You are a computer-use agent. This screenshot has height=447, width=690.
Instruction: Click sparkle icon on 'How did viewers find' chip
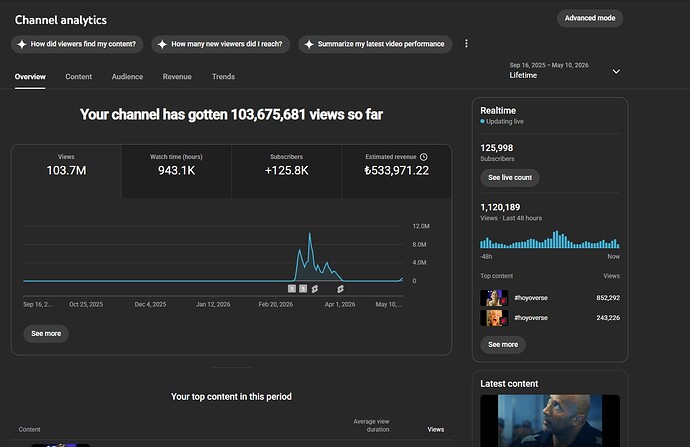(22, 44)
